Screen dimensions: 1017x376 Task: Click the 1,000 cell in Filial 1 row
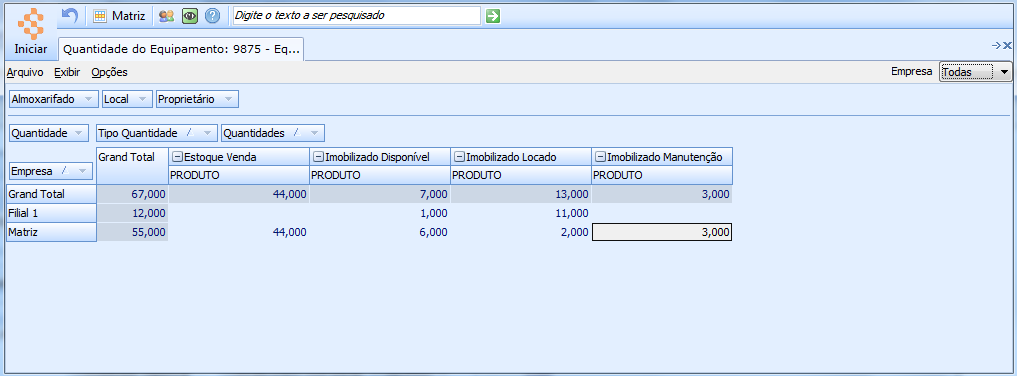point(380,213)
